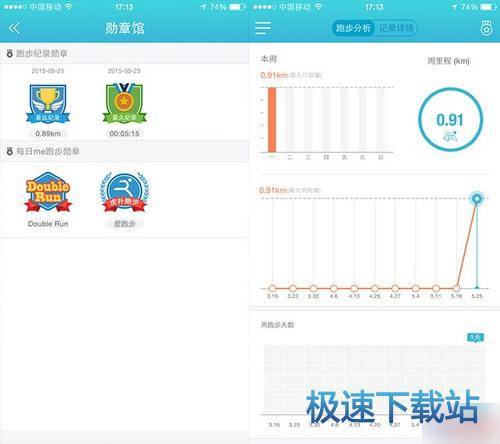Tap the battery indicator in right status bar
Screen dimensions: 500x444
click(x=488, y=7)
